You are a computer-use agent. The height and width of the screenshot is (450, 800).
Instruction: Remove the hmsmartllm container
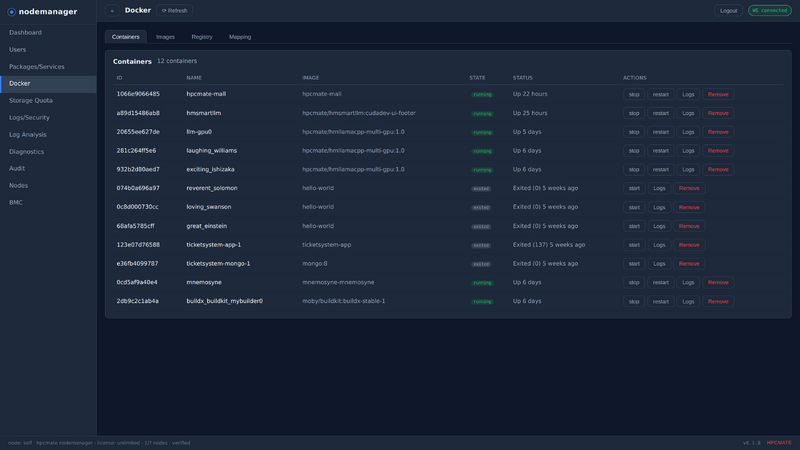[x=718, y=113]
